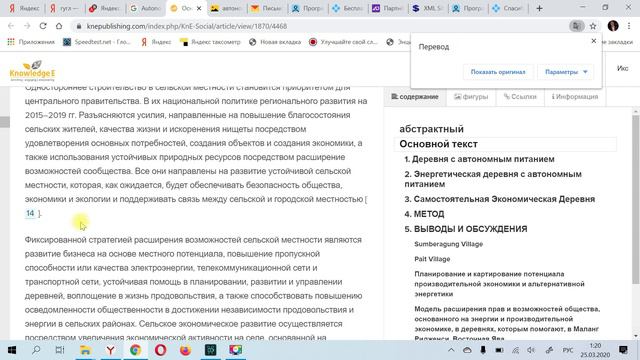Close the Перевод translation popup

point(594,41)
